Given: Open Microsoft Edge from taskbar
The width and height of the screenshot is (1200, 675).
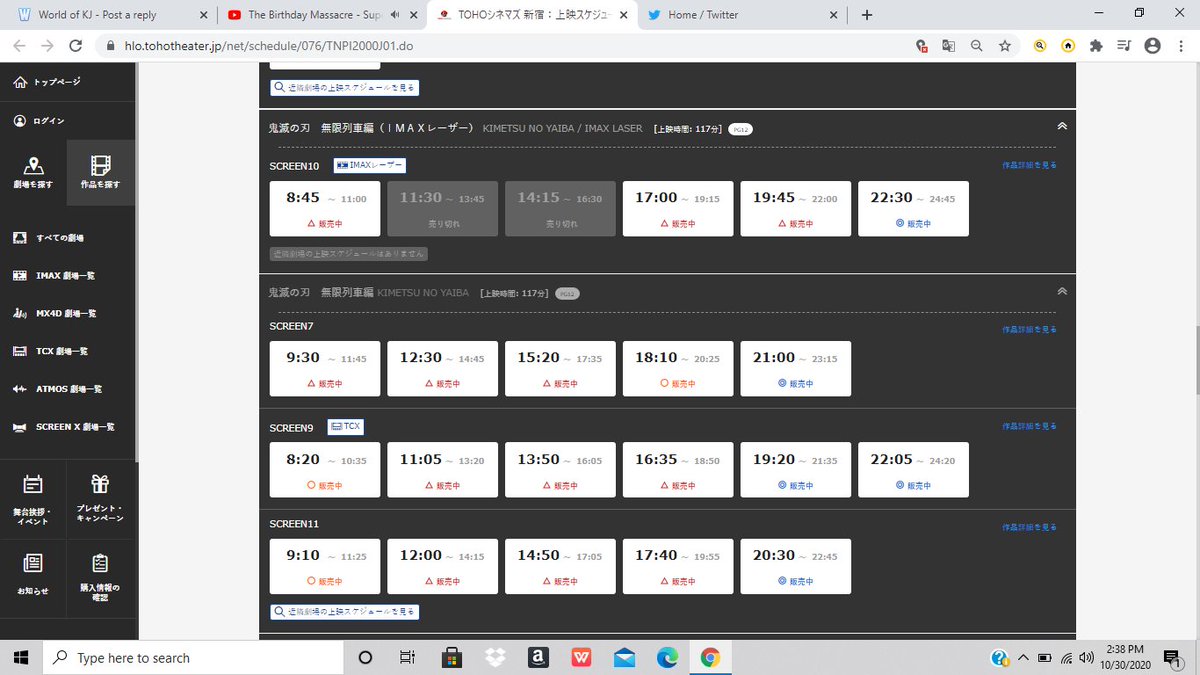Looking at the screenshot, I should 667,657.
